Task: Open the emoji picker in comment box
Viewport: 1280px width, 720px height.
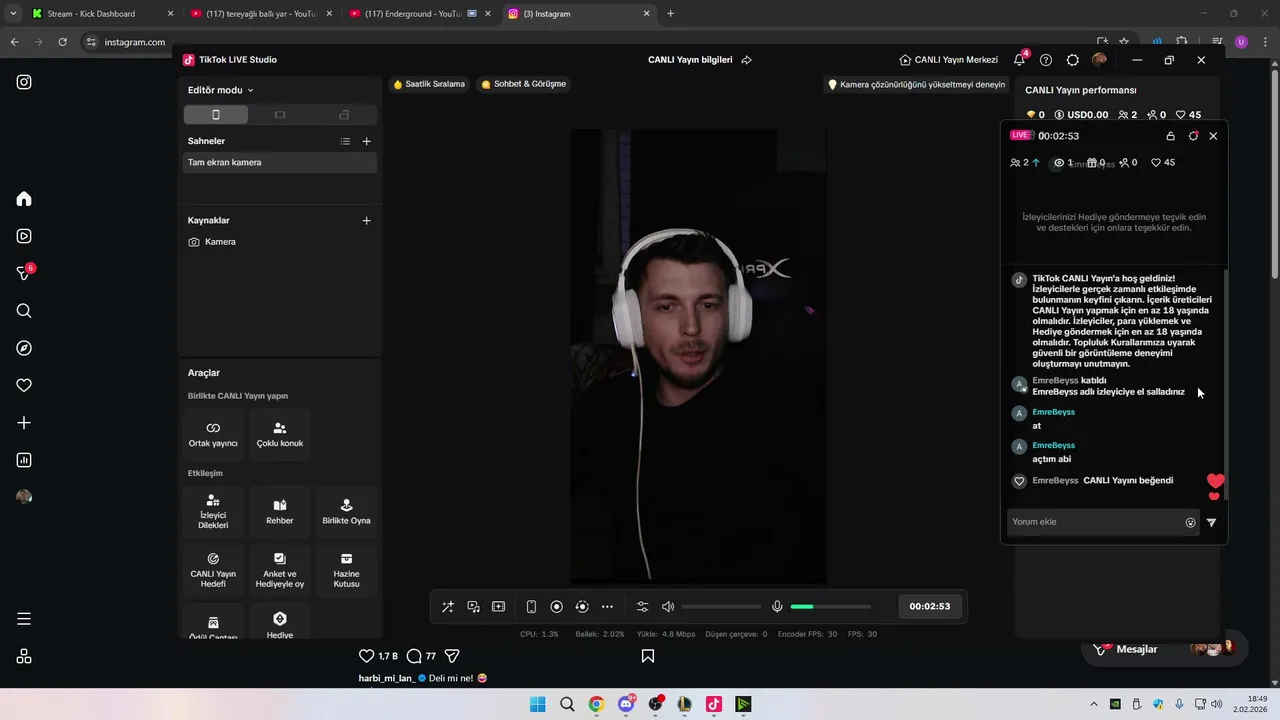Action: pos(1190,522)
